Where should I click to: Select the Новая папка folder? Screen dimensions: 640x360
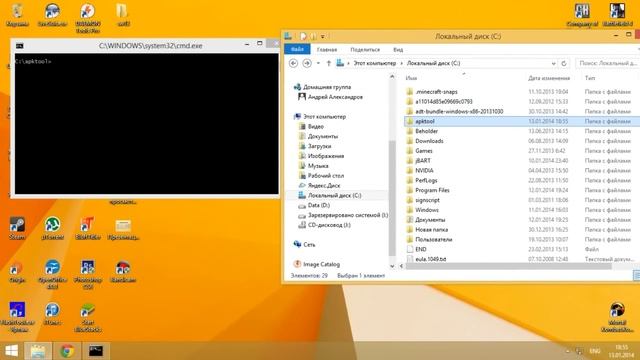[x=521, y=229]
